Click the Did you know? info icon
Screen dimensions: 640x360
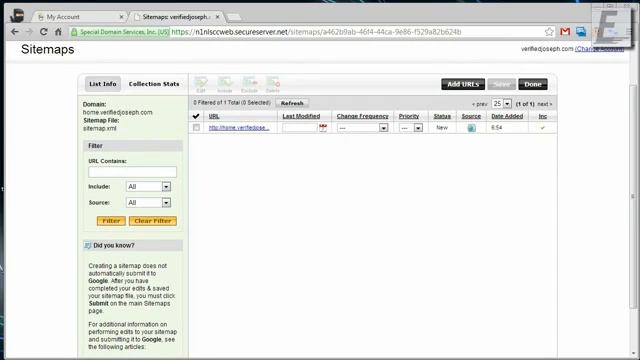tap(87, 245)
